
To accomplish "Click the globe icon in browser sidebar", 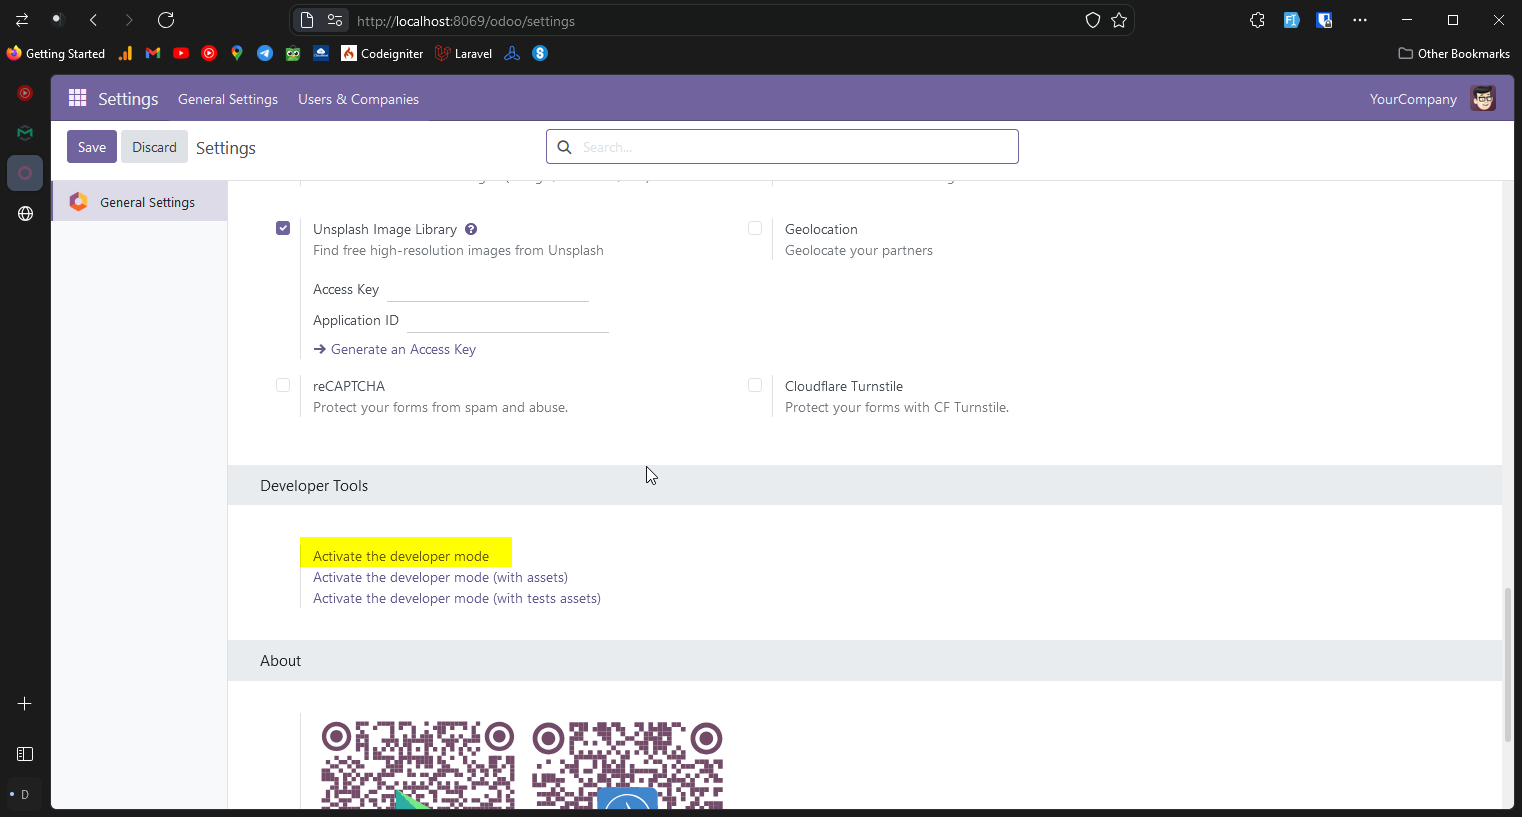I will coord(25,213).
